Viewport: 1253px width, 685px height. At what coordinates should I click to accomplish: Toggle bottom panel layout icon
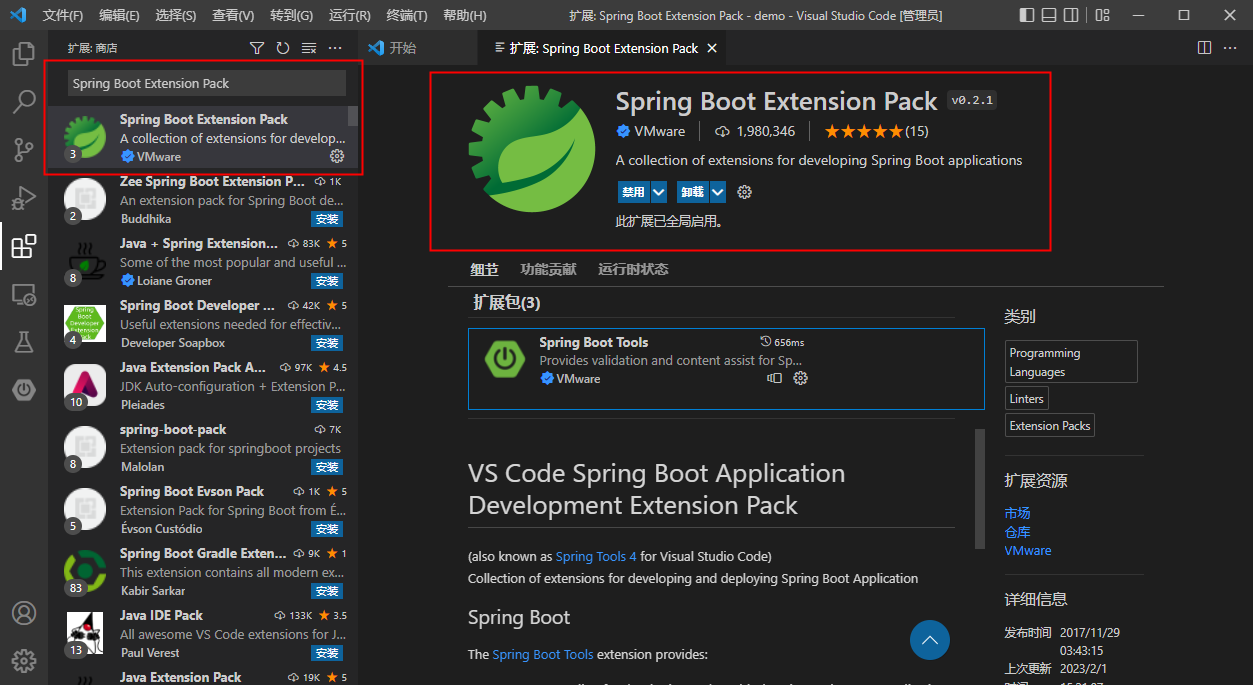click(x=1049, y=15)
